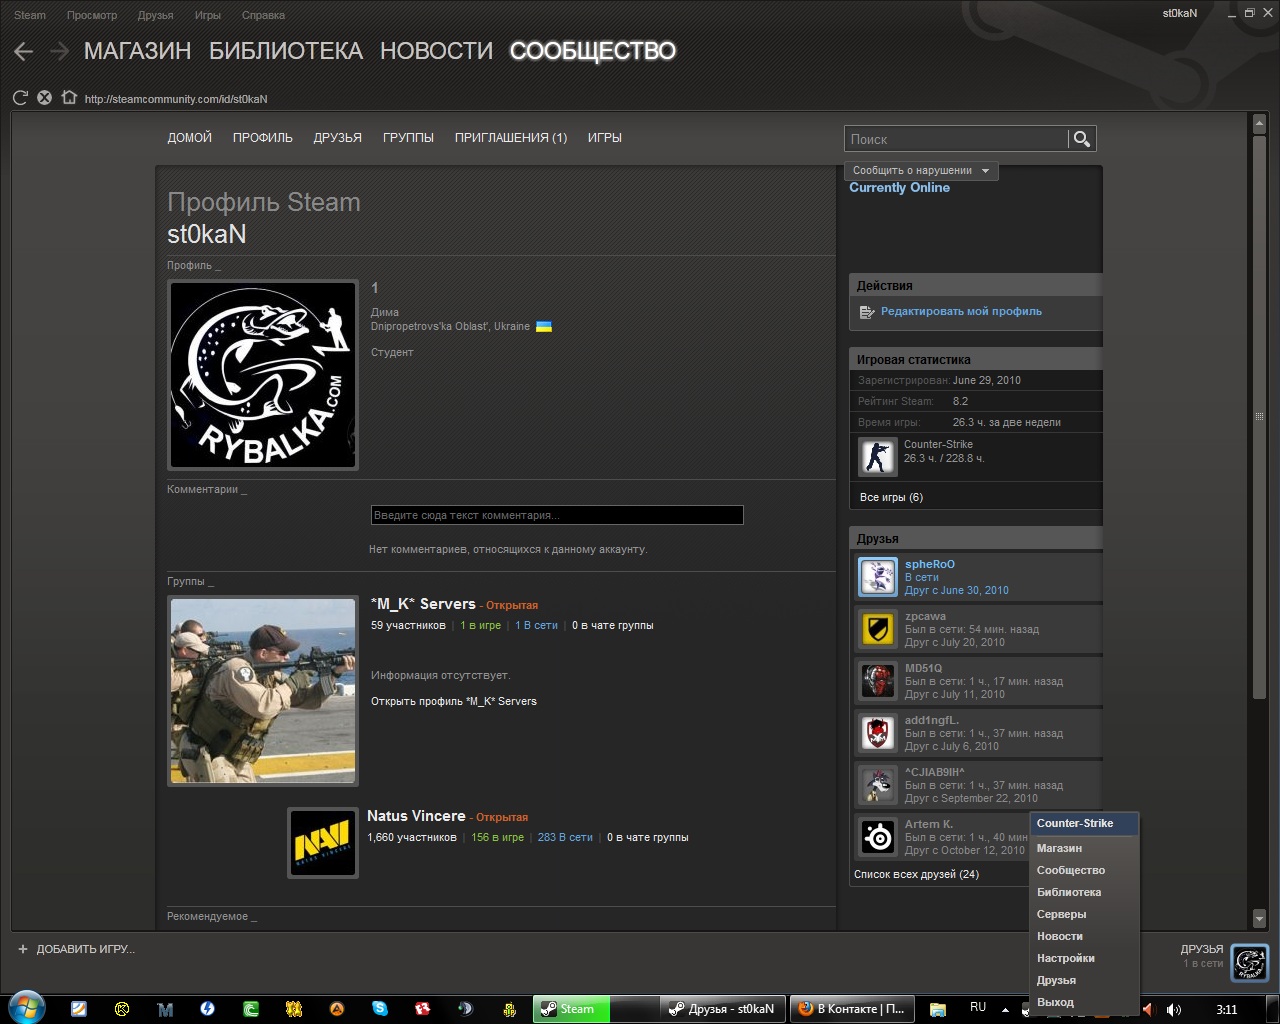
Task: Open the Игры menu in the menu bar
Action: pyautogui.click(x=208, y=15)
